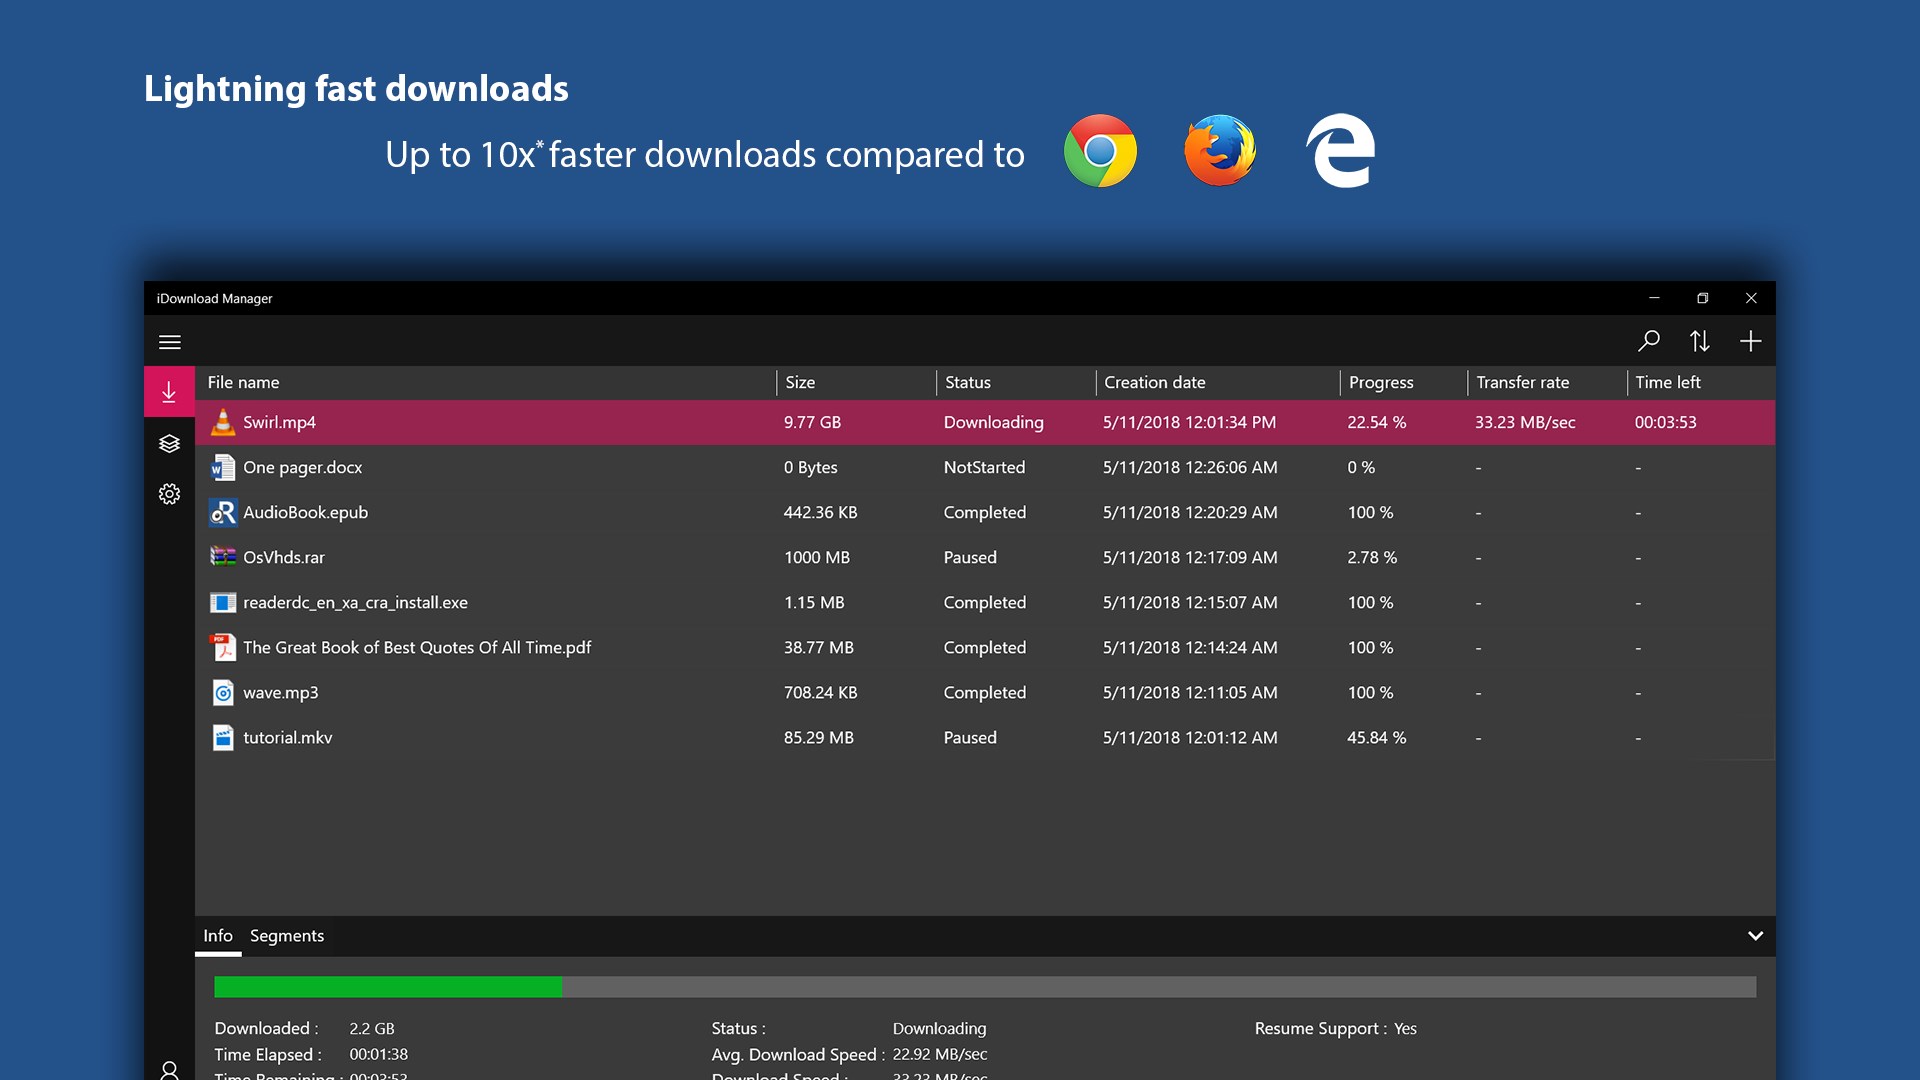The image size is (1920, 1080).
Task: Sort by Progress column header
Action: coord(1381,383)
